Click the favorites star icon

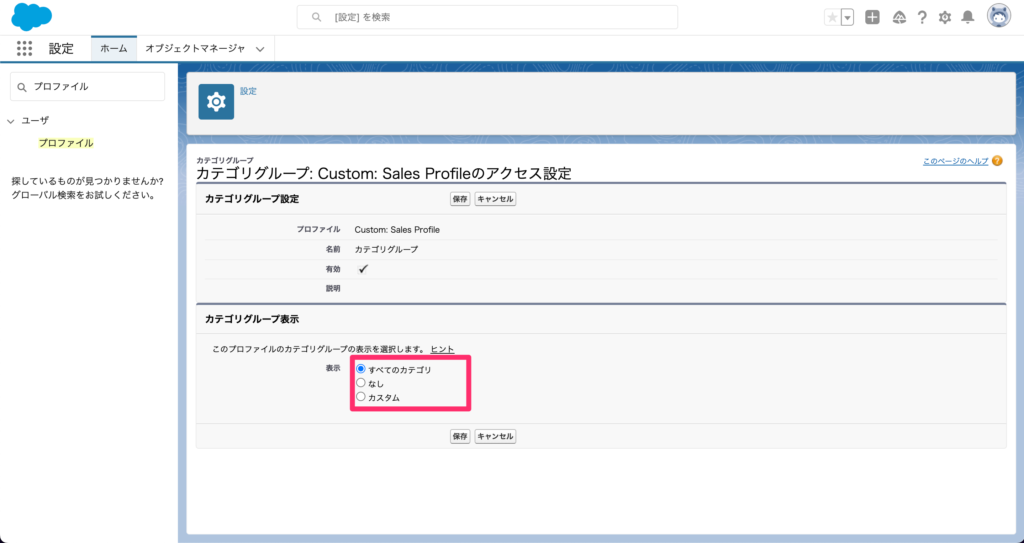pyautogui.click(x=832, y=18)
